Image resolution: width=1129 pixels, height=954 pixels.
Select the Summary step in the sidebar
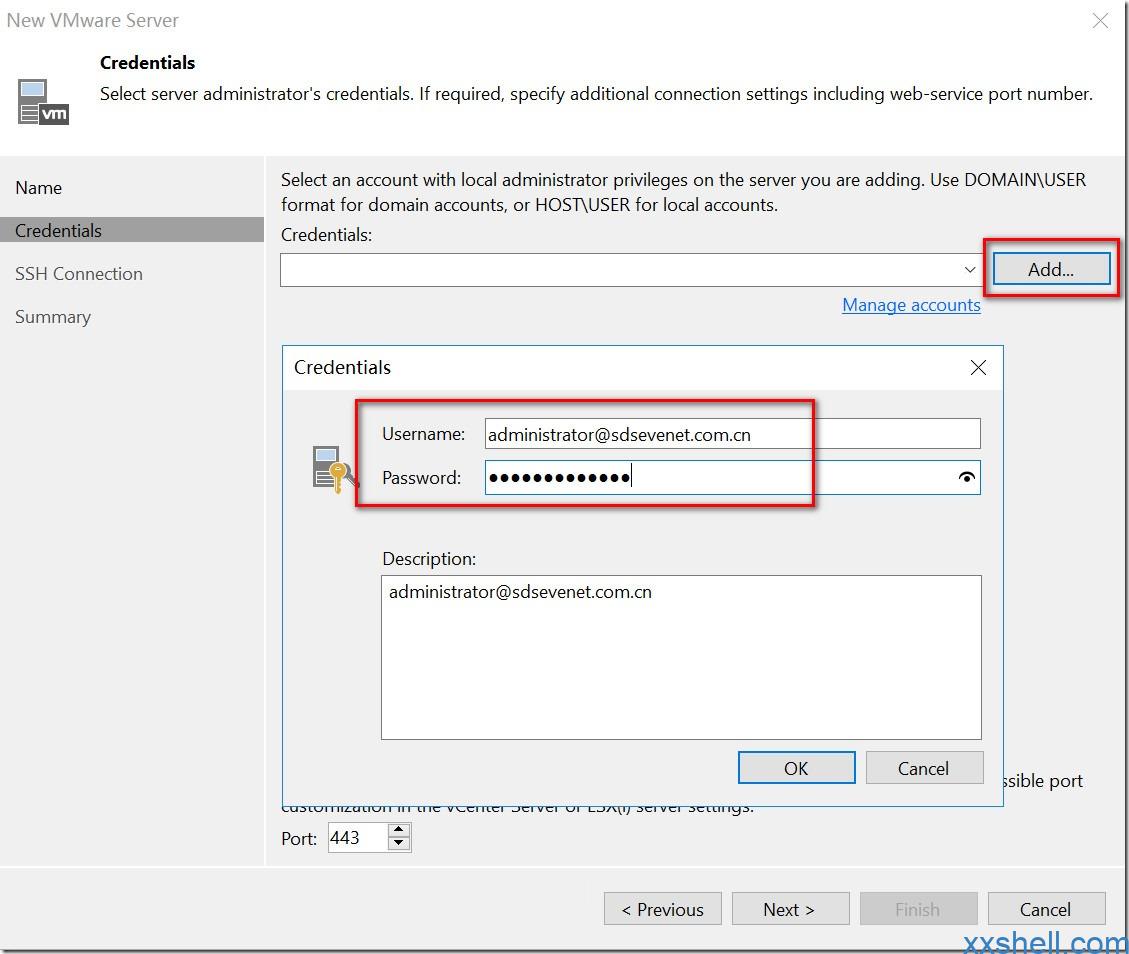click(x=53, y=317)
